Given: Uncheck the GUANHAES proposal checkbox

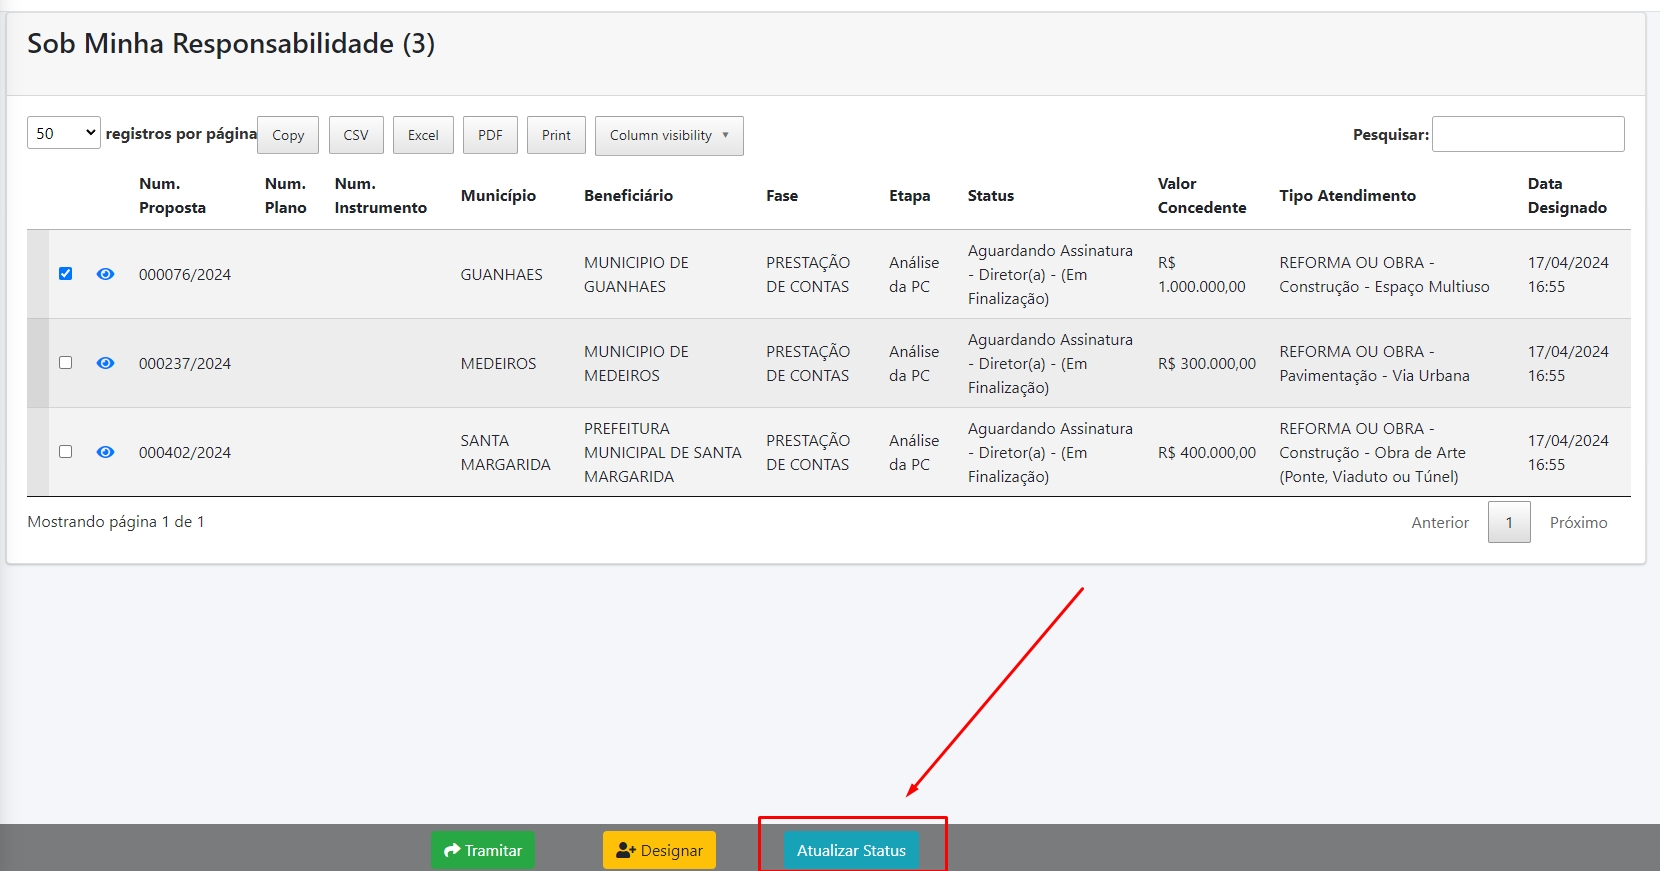Looking at the screenshot, I should click(x=65, y=274).
